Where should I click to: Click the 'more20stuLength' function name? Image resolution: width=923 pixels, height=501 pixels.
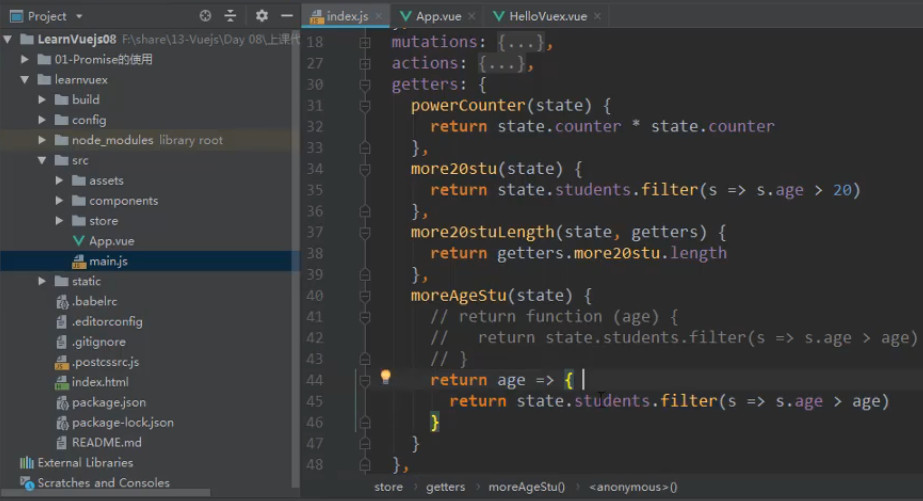(483, 232)
